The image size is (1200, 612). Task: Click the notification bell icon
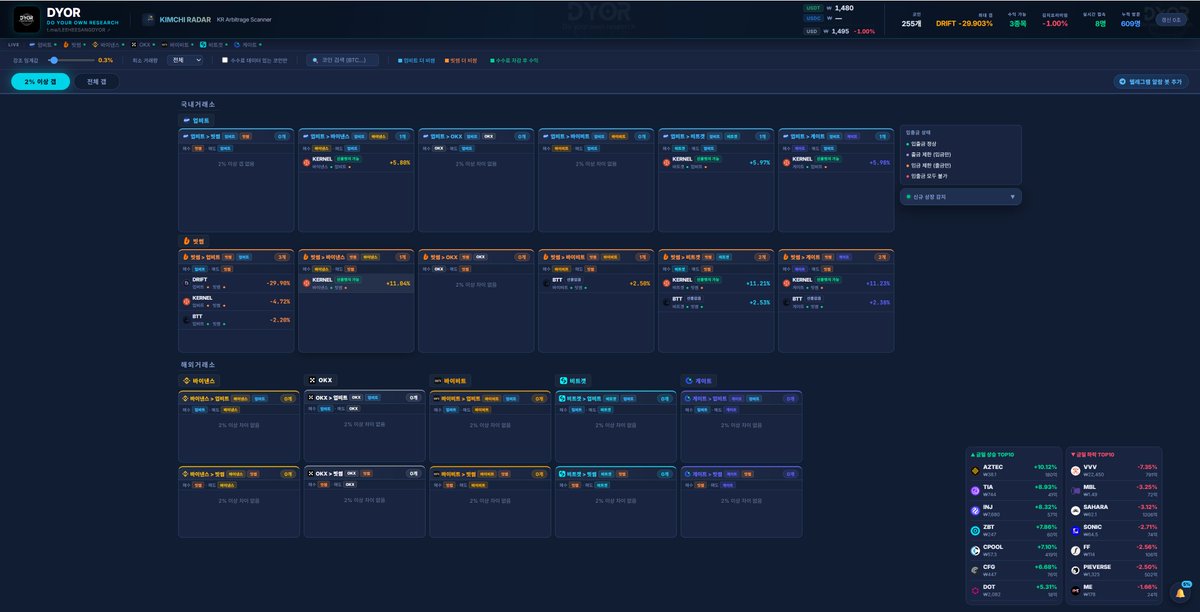pyautogui.click(x=1181, y=594)
